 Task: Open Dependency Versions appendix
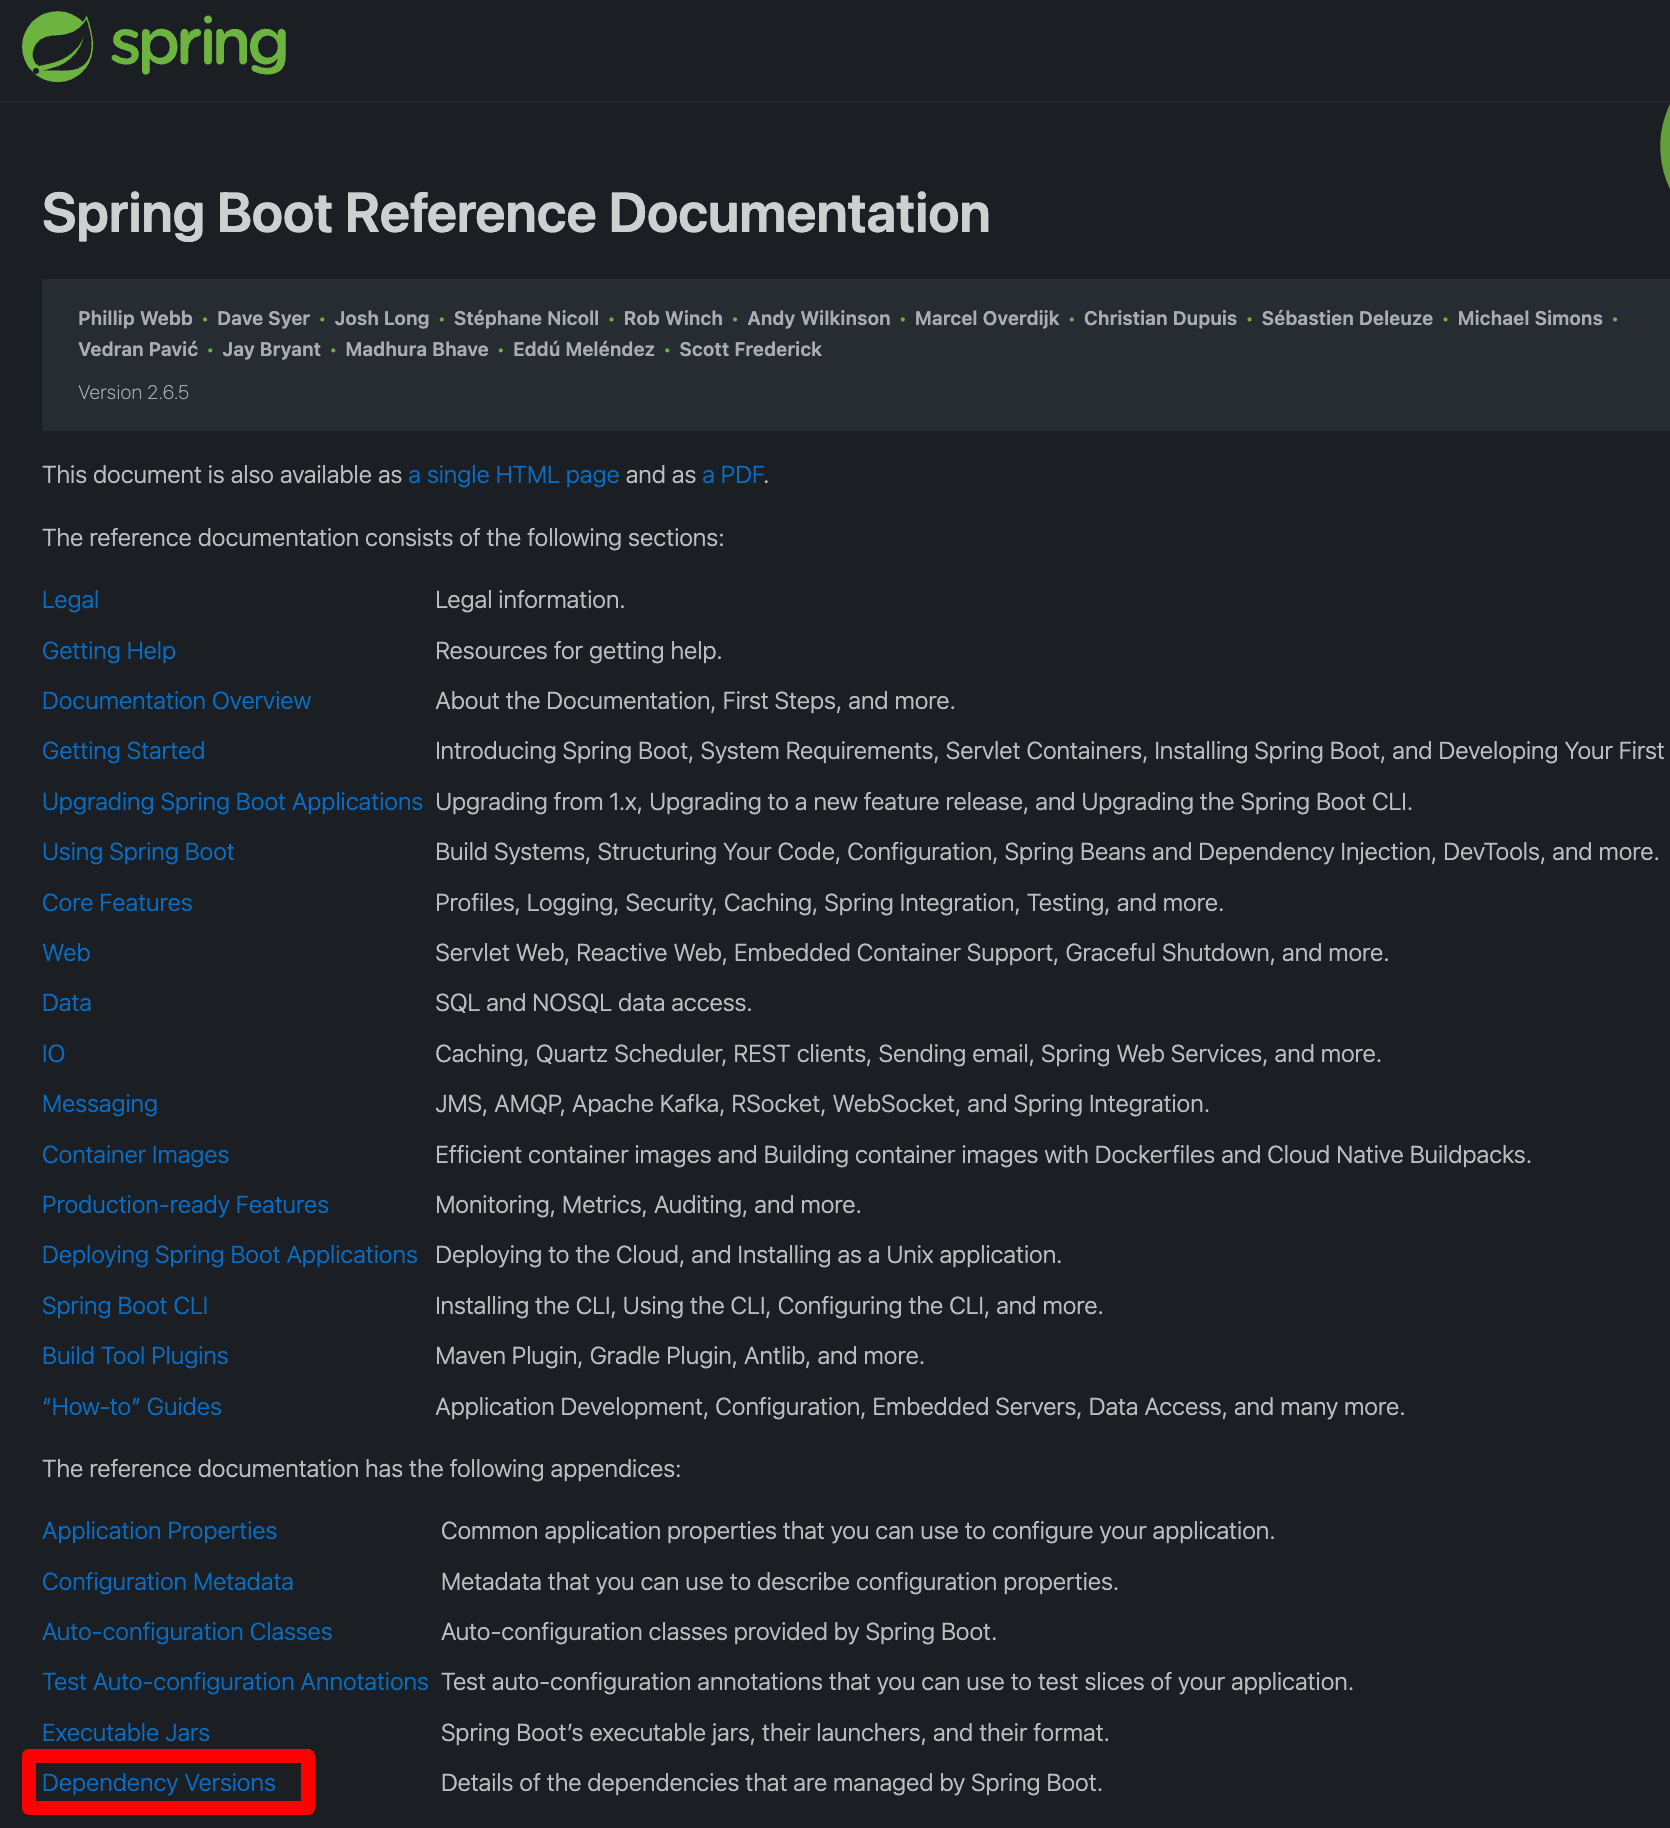pyautogui.click(x=158, y=1783)
